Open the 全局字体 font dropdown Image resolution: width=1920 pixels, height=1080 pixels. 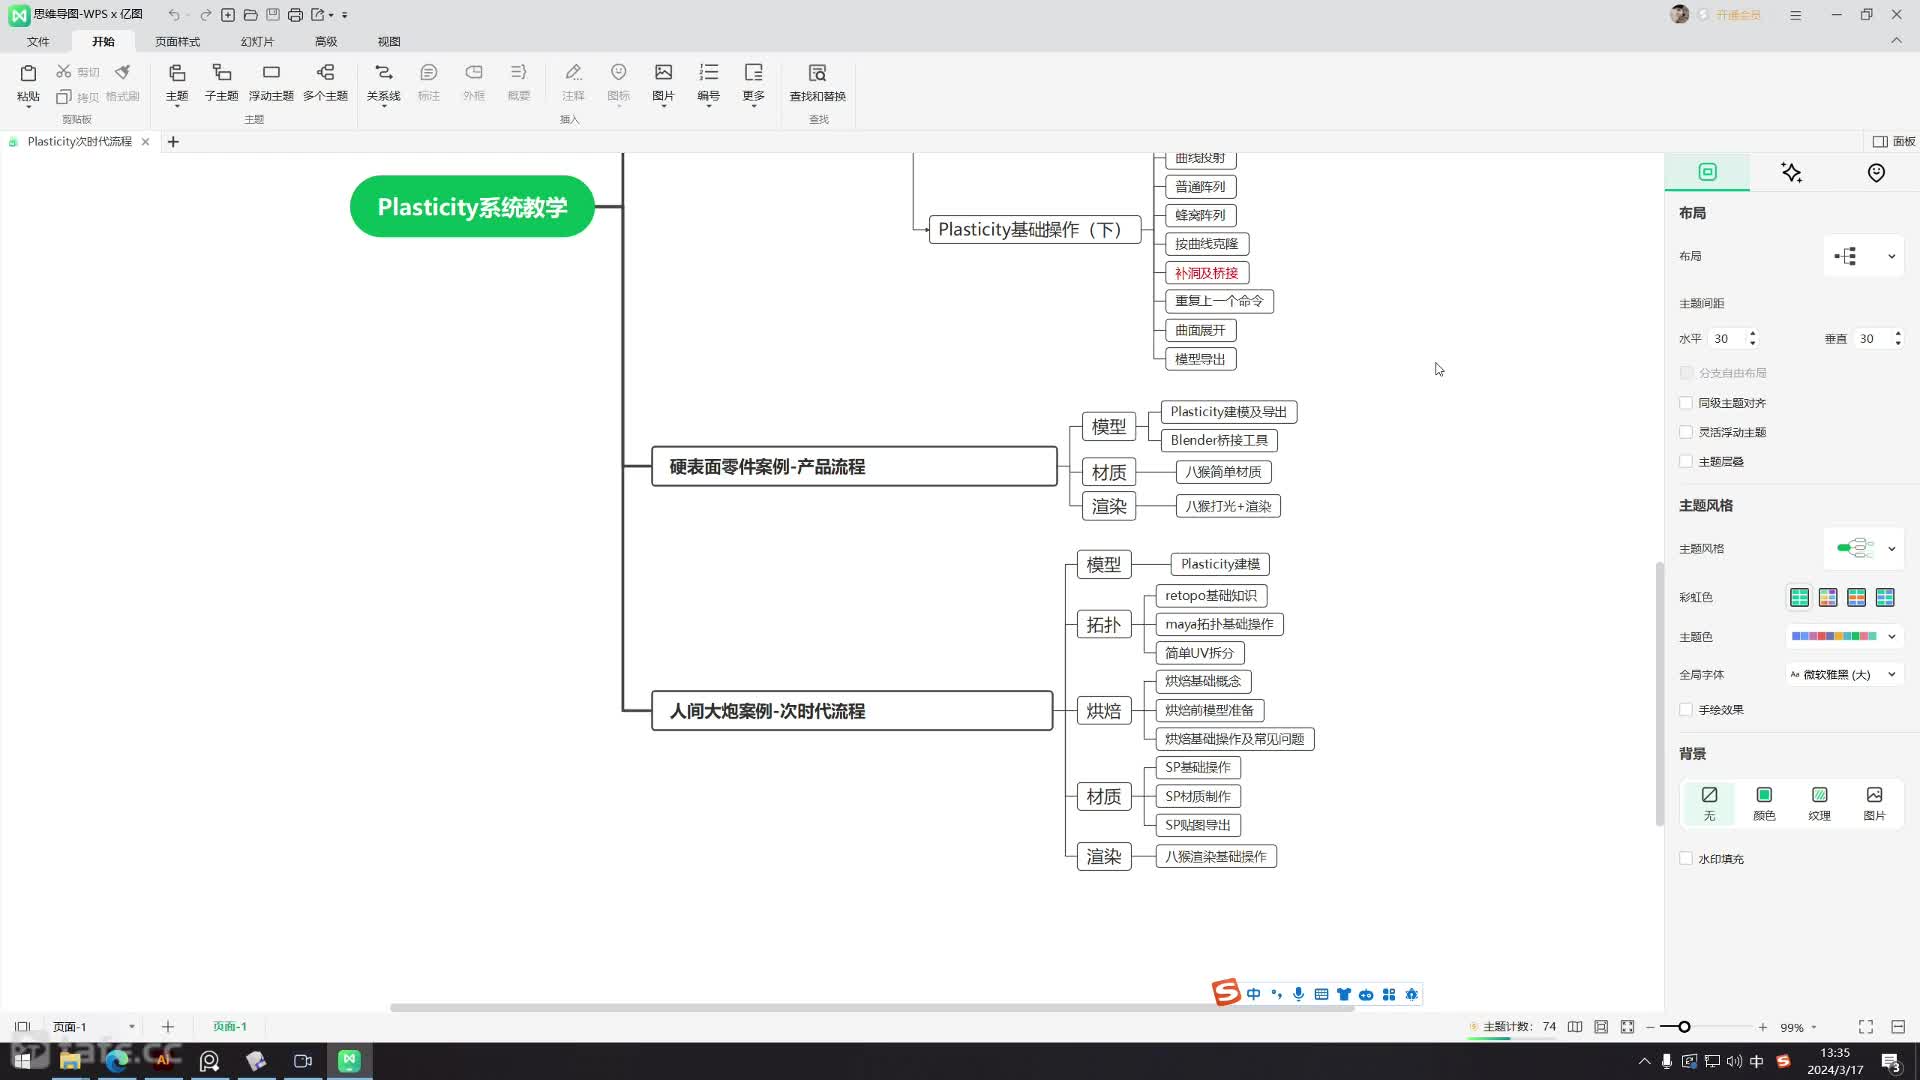coord(1844,674)
